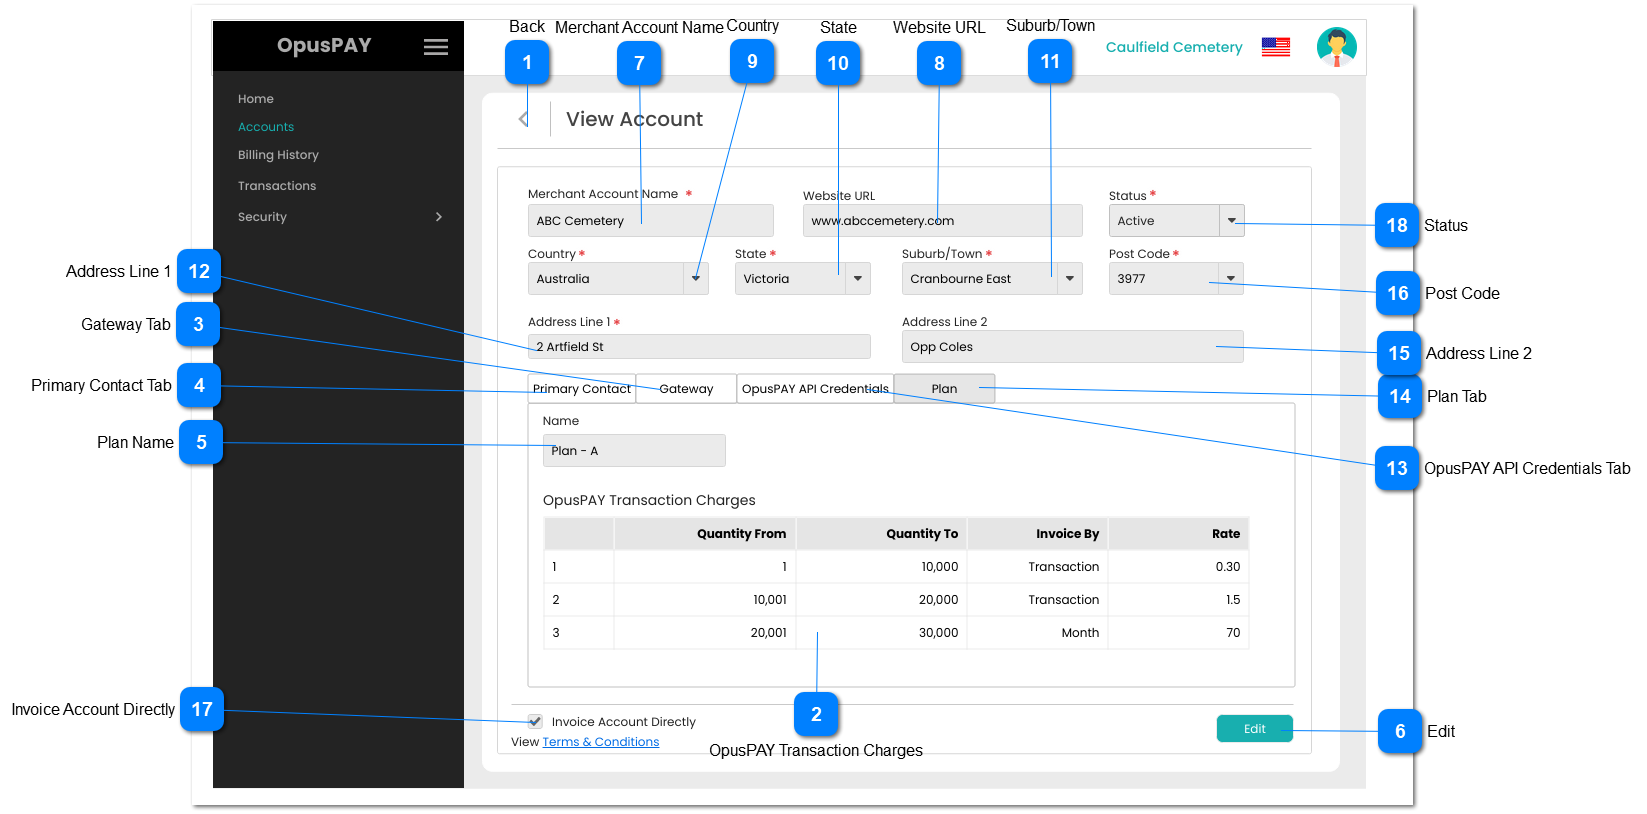The height and width of the screenshot is (814, 1647).
Task: Click the Website URL field
Action: click(942, 220)
